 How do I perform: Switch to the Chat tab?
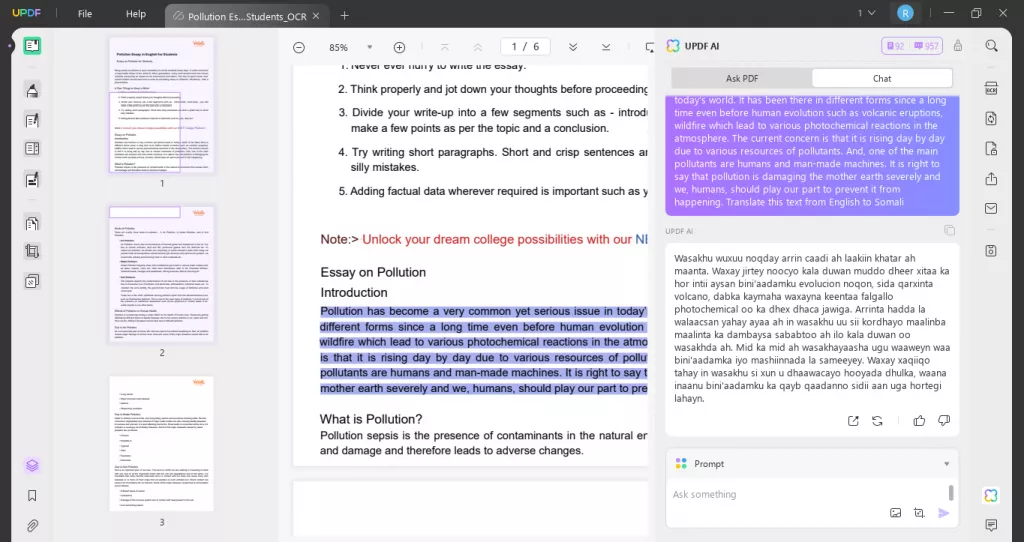(x=882, y=78)
